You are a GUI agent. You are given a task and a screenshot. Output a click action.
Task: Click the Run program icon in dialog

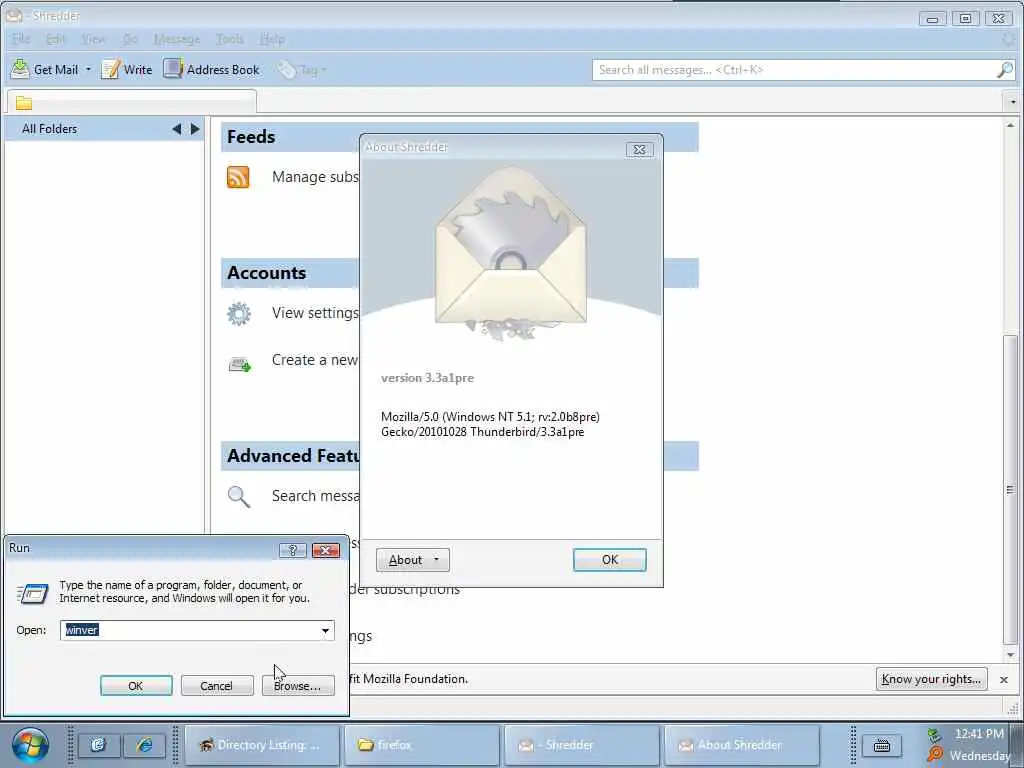pos(33,593)
